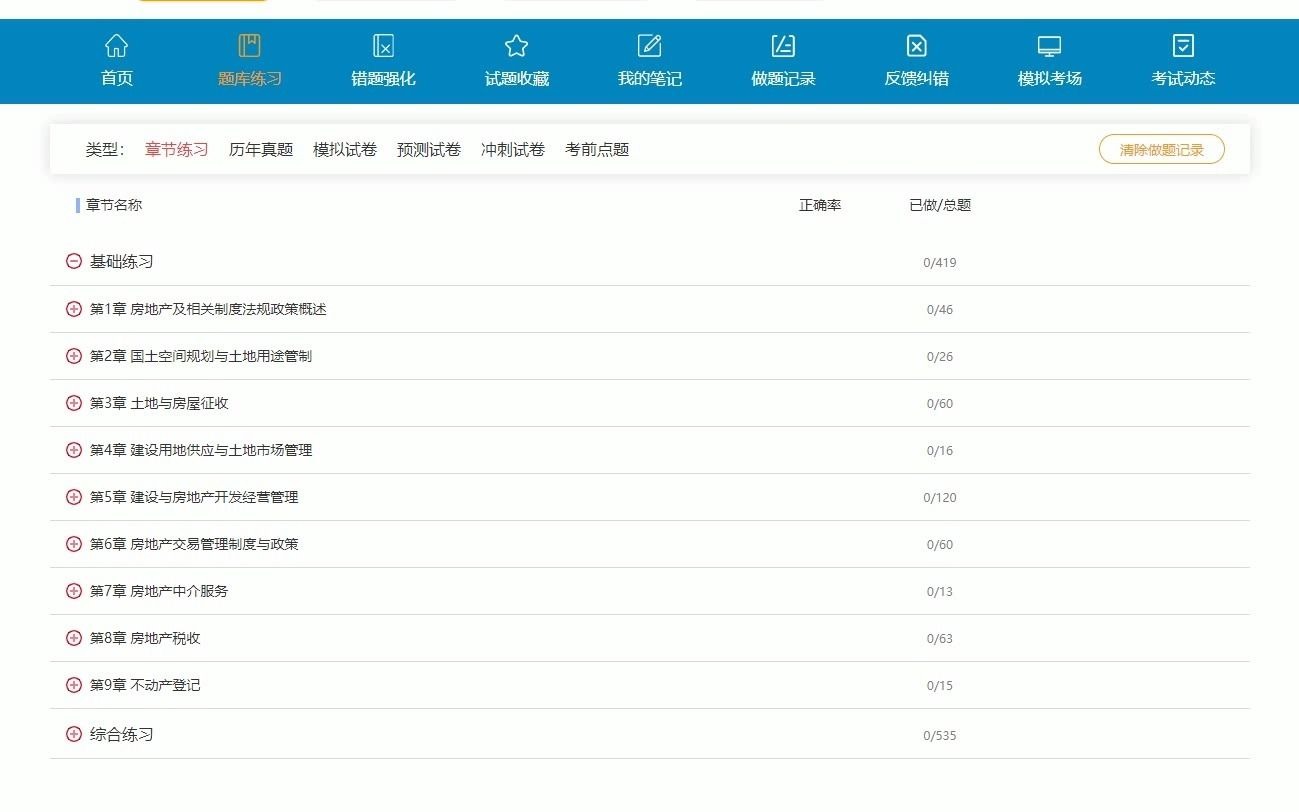Collapse 基础练习 section
This screenshot has height=812, width=1299.
73,261
